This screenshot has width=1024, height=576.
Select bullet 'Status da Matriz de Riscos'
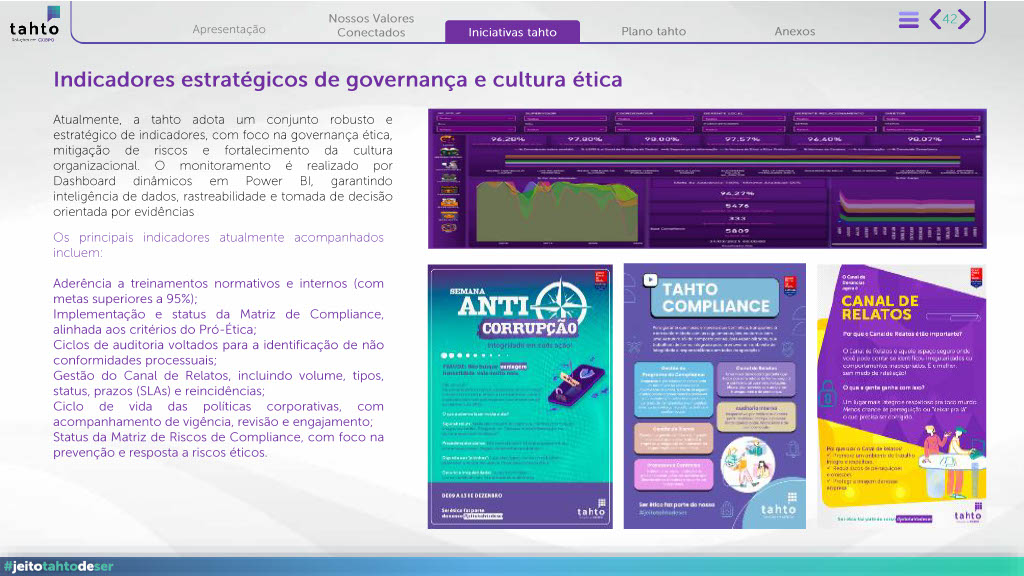[x=218, y=445]
